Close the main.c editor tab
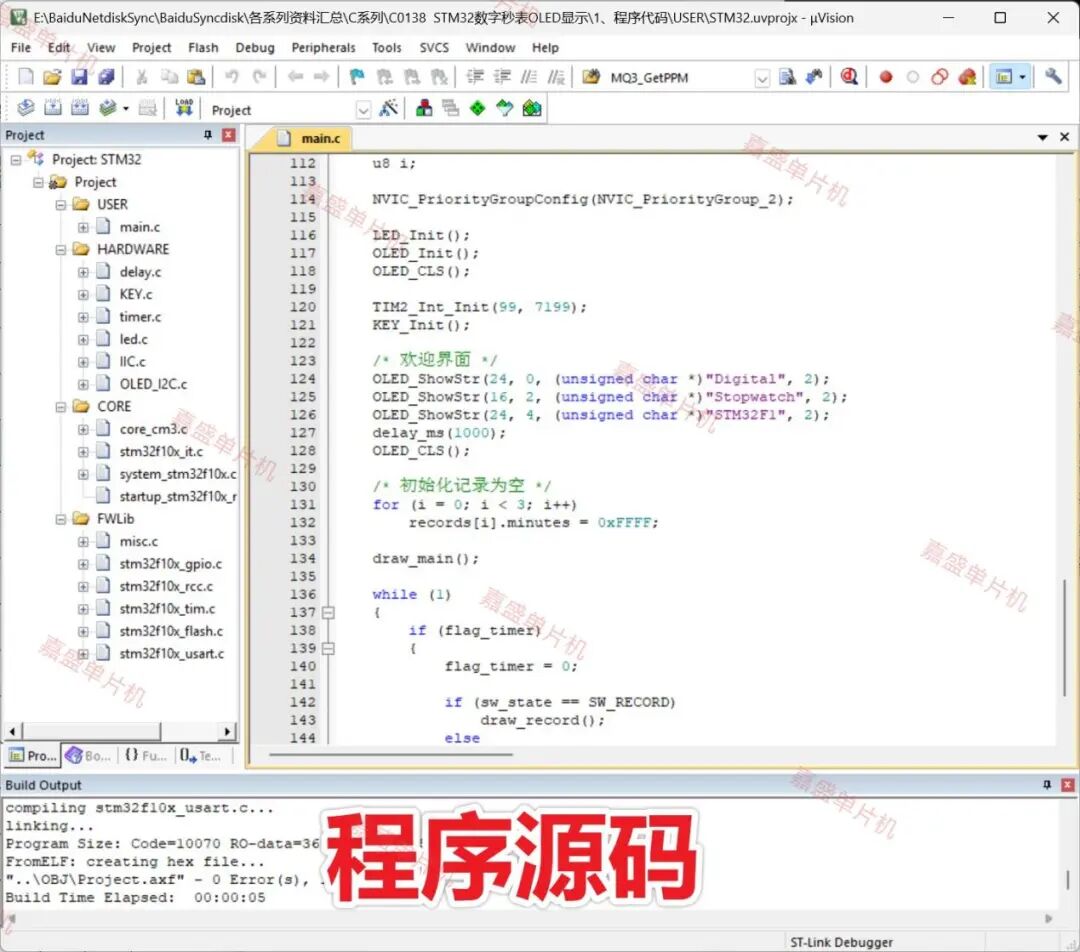The image size is (1080, 952). (x=1065, y=137)
